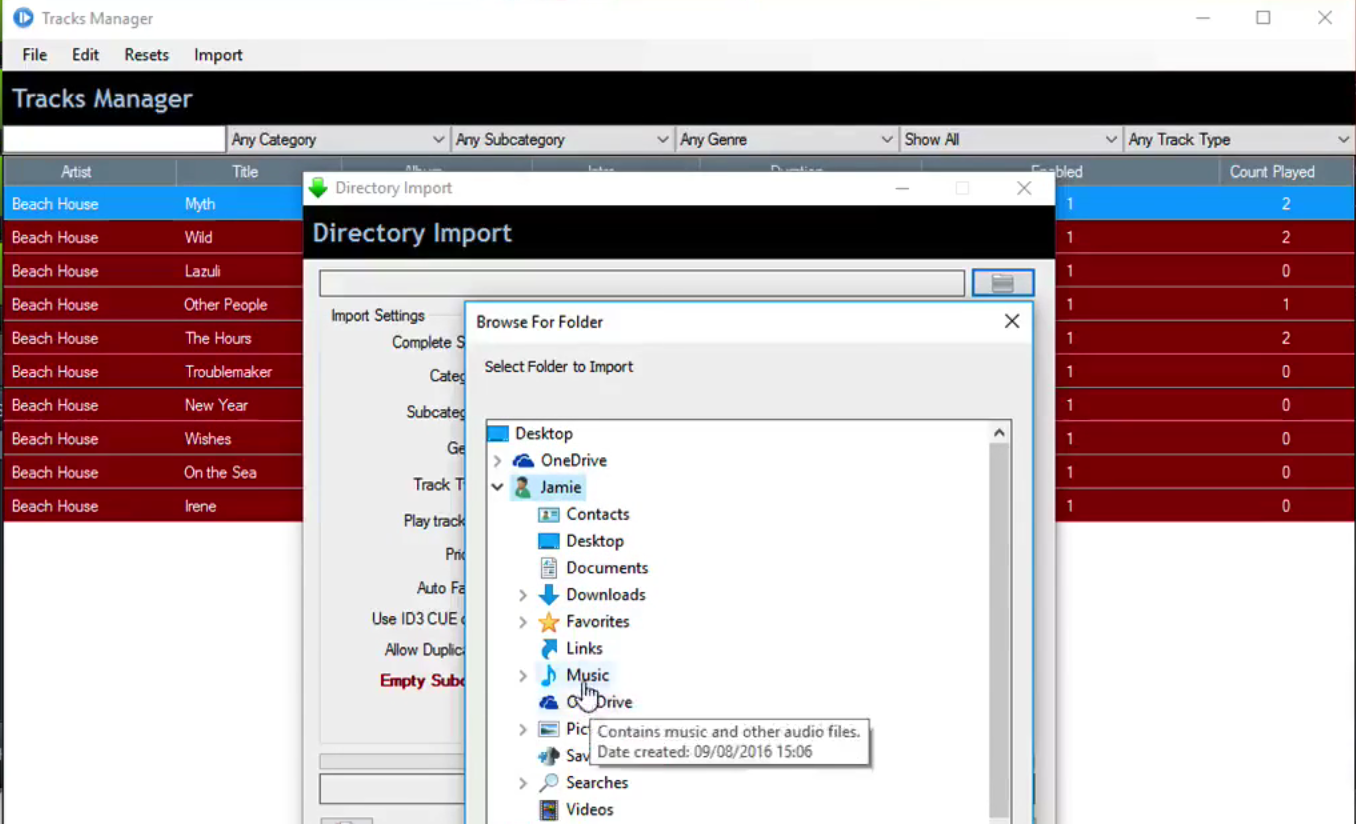Click the Tracks Manager app logo icon
This screenshot has width=1356, height=824.
22,18
